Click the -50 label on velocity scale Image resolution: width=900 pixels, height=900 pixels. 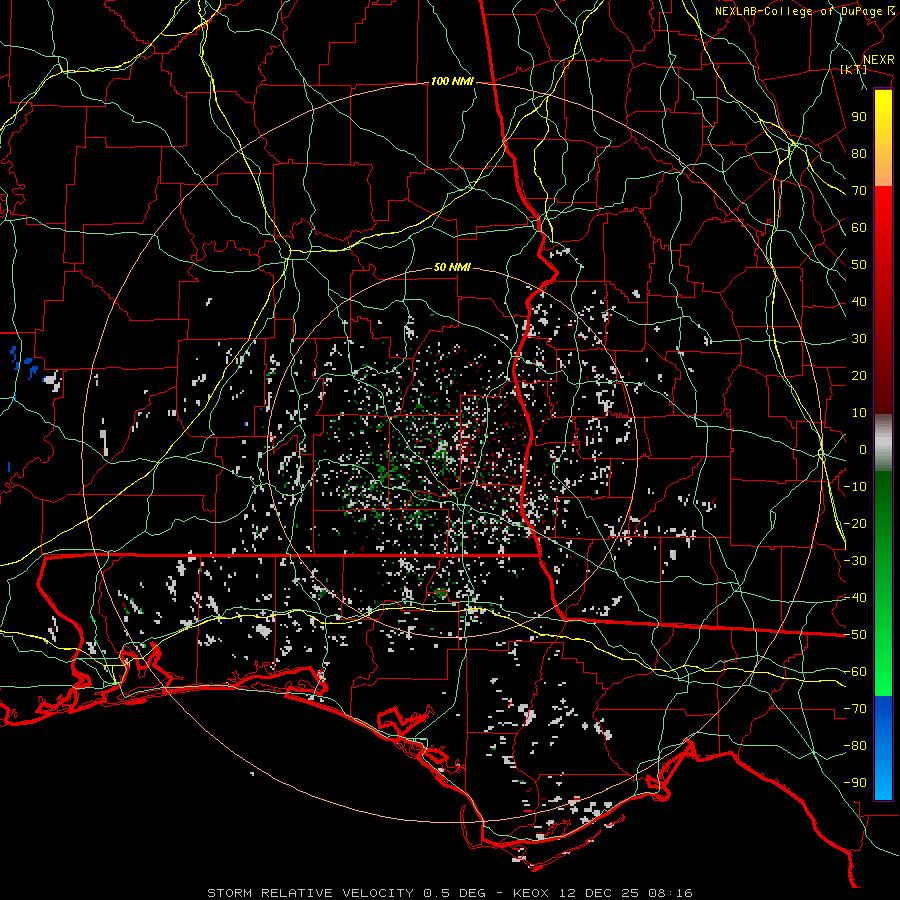click(x=855, y=635)
